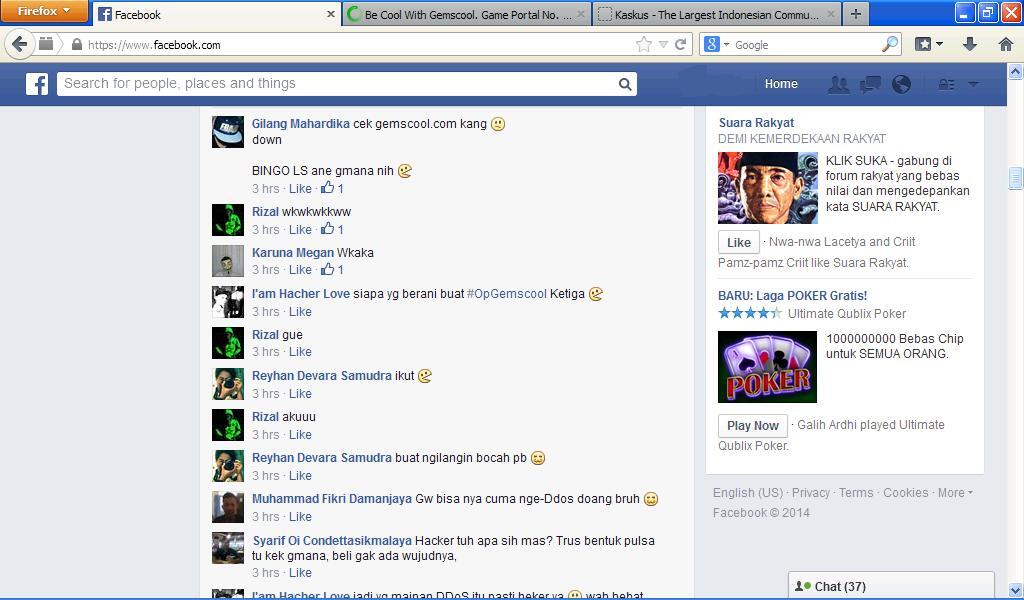This screenshot has width=1024, height=600.
Task: Click the magnifier icon in the Facebook search box
Action: coord(625,84)
